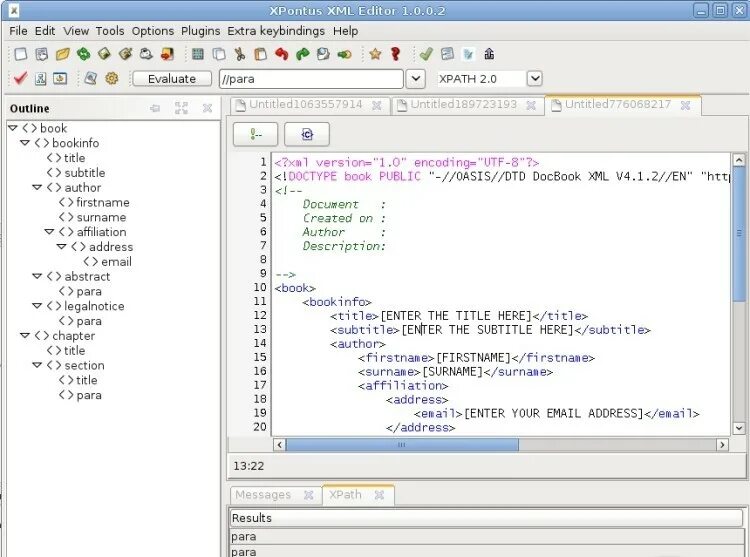Redo with the green curved arrow

(x=302, y=54)
